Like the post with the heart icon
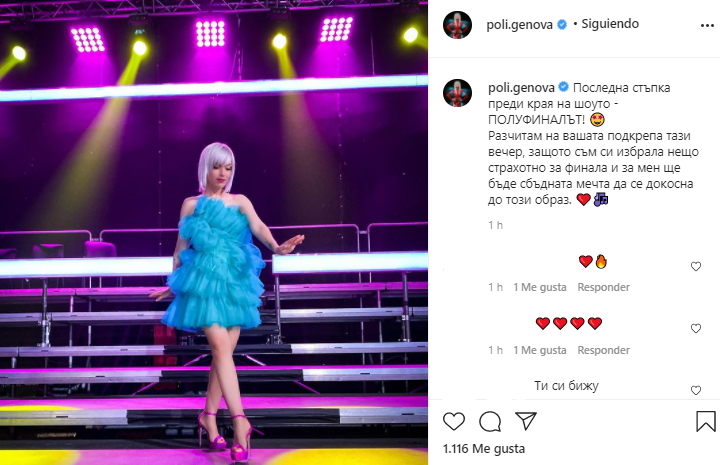The width and height of the screenshot is (720, 465). pos(454,421)
